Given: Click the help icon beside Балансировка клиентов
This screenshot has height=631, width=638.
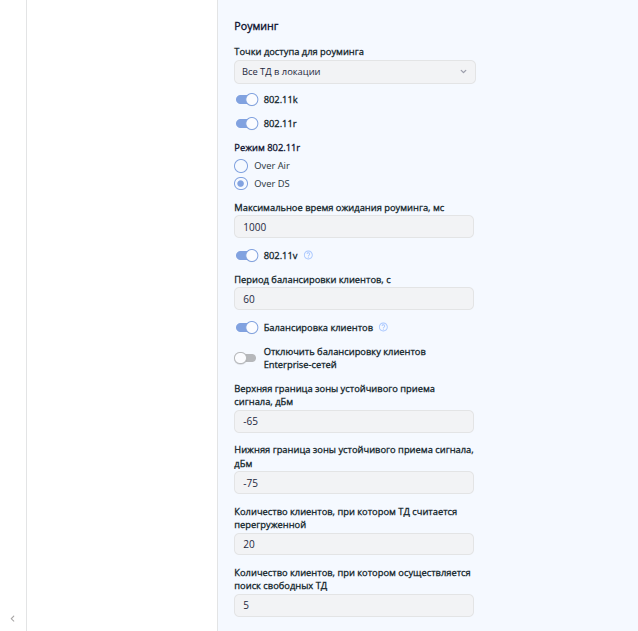Looking at the screenshot, I should point(383,327).
